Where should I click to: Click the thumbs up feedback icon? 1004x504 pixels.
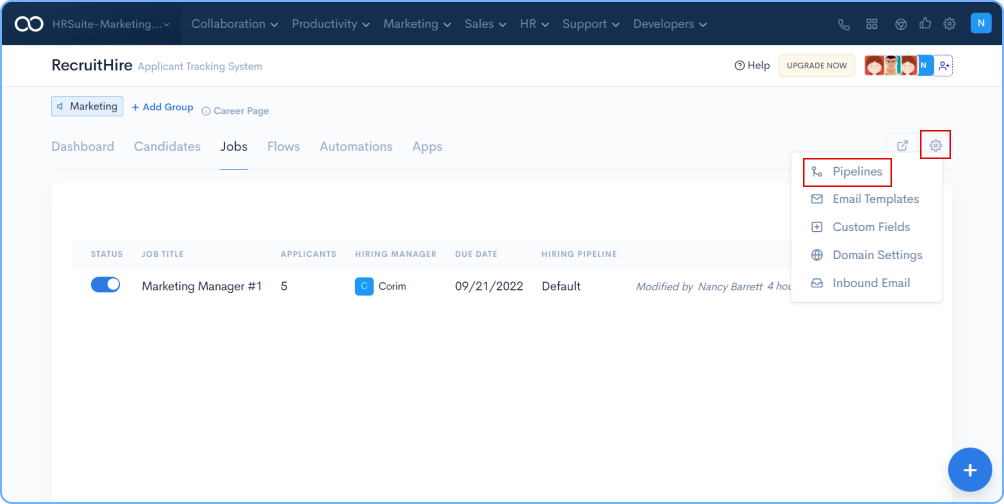[924, 24]
